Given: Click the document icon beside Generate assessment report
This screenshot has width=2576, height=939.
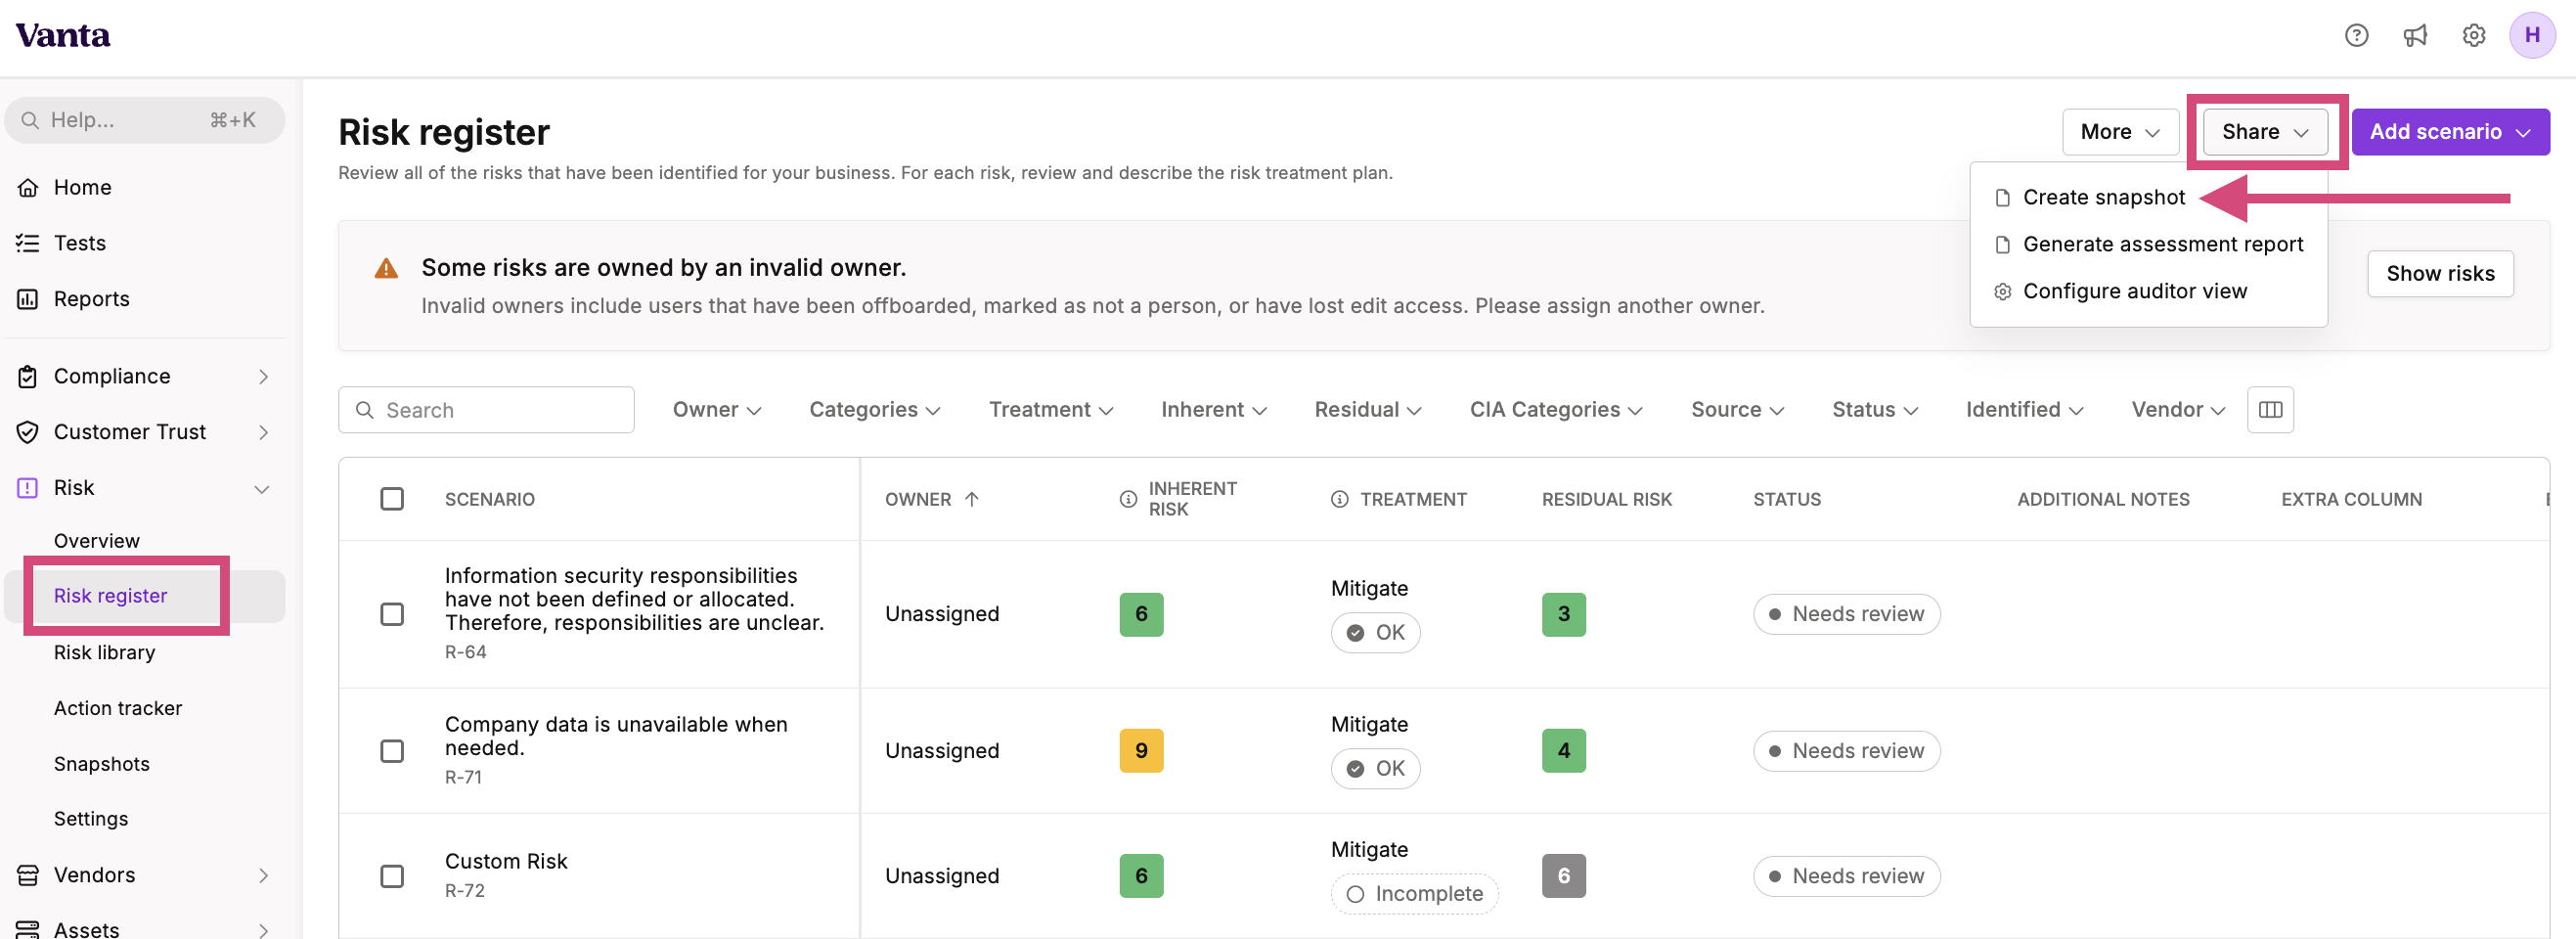Looking at the screenshot, I should point(2002,245).
